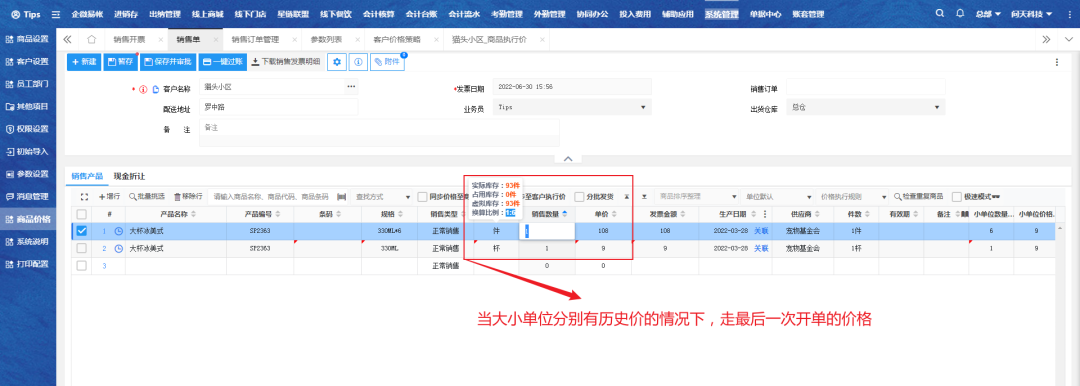Image resolution: width=1080 pixels, height=386 pixels.
Task: Open the 附件 attachments button
Action: (x=387, y=62)
